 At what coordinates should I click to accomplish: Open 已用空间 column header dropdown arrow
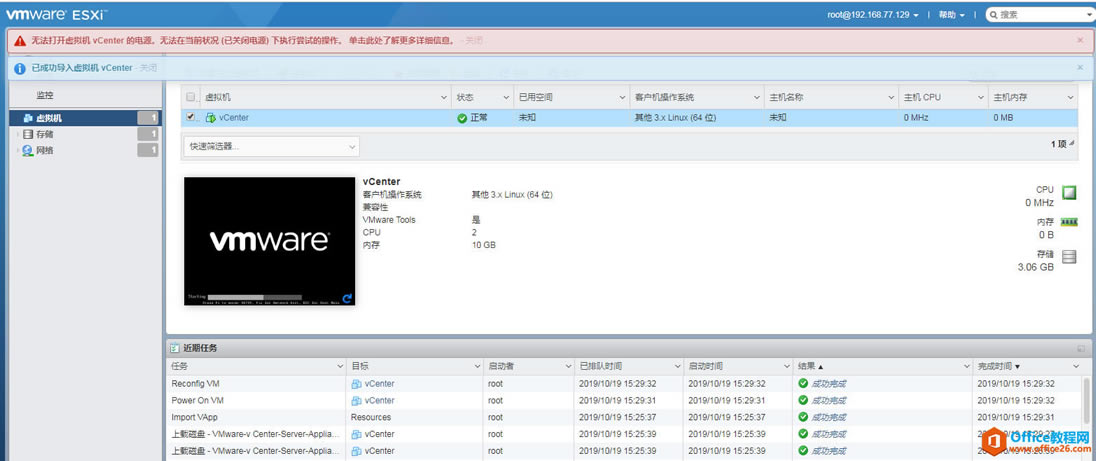[623, 98]
